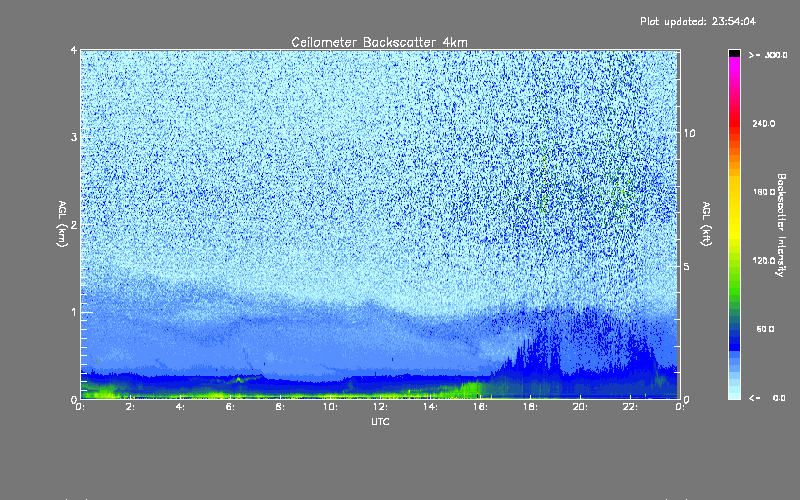Click the "4" tick on km axis
This screenshot has width=800, height=500.
coord(74,50)
